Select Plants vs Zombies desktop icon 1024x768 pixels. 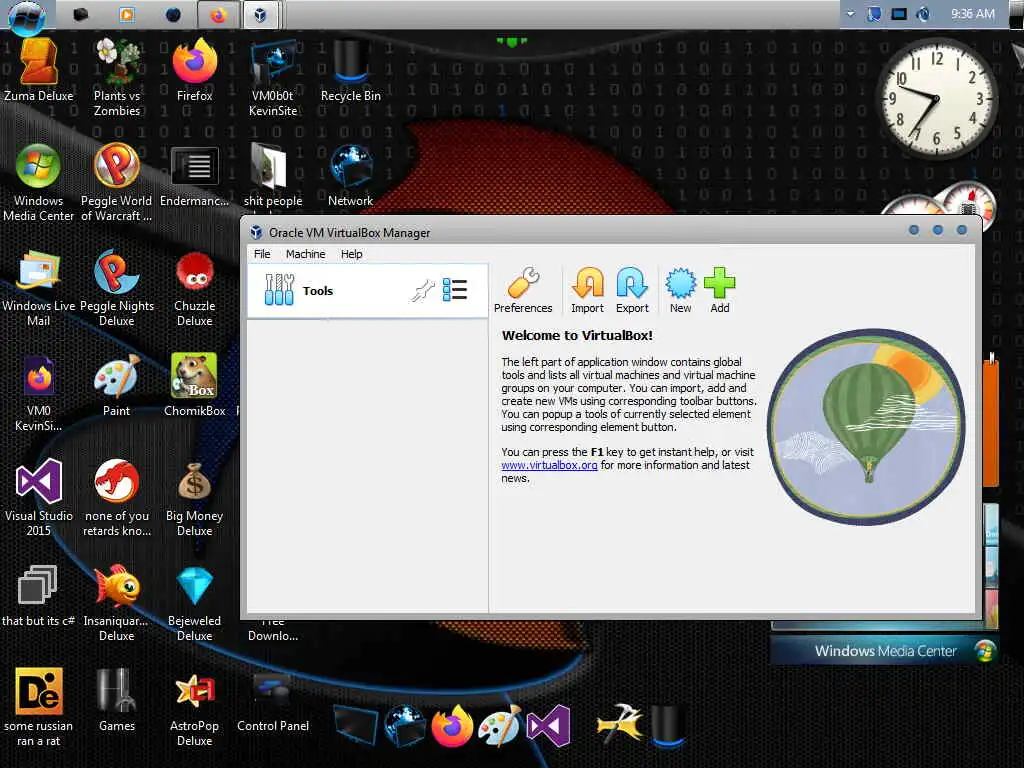pos(117,77)
